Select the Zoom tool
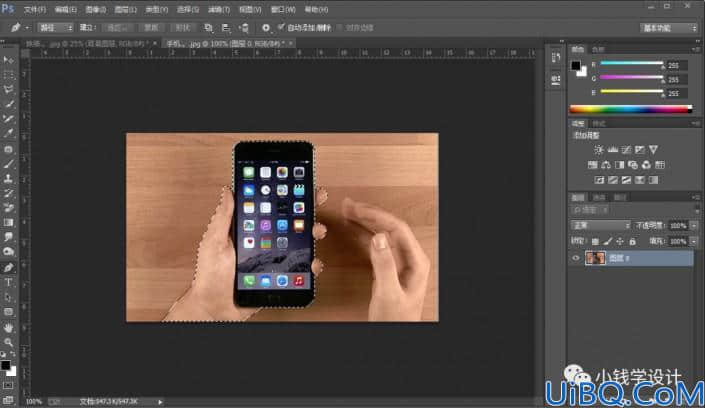Viewport: 705px width, 408px height. click(x=8, y=342)
